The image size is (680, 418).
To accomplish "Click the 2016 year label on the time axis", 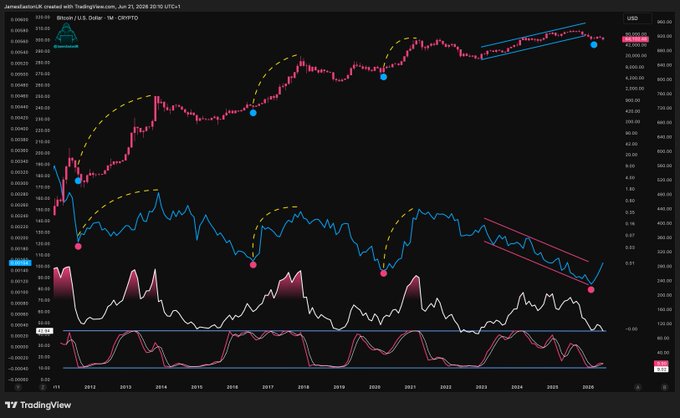I will [x=232, y=387].
